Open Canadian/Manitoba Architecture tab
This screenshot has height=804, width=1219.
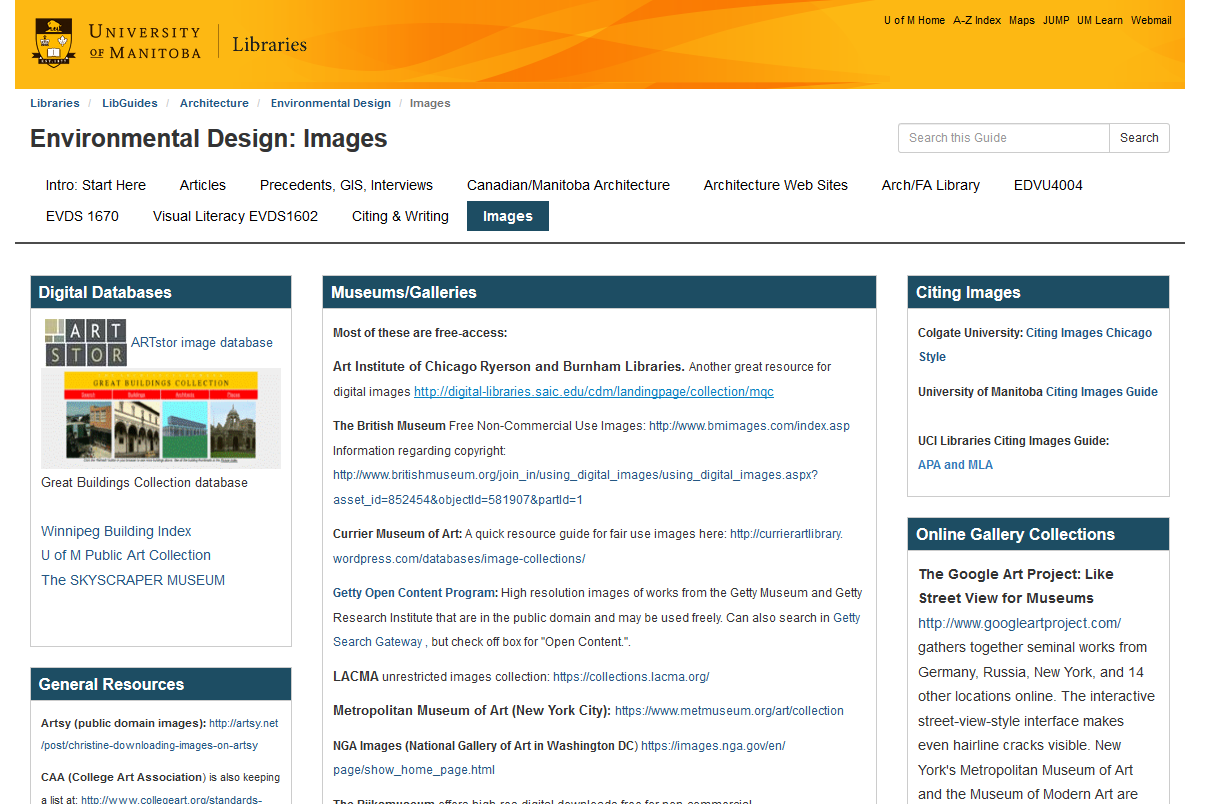click(x=568, y=185)
